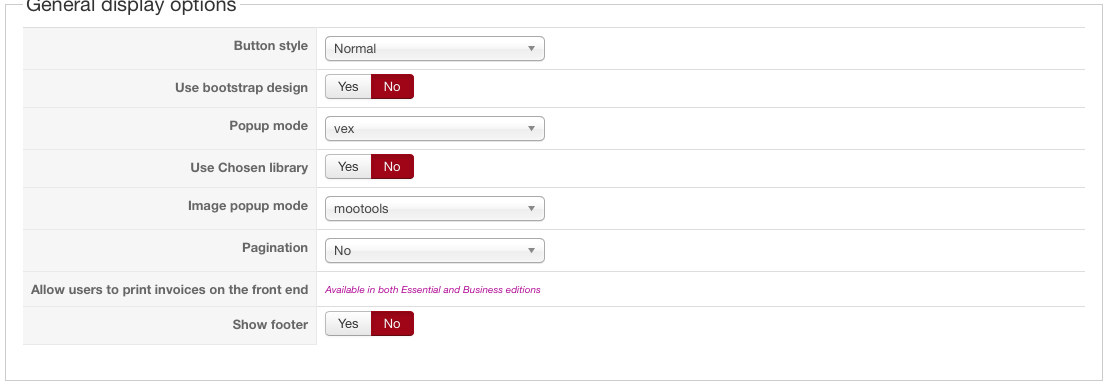Image resolution: width=1104 pixels, height=383 pixels.
Task: Enable Use Chosen library with Yes
Action: tap(348, 167)
